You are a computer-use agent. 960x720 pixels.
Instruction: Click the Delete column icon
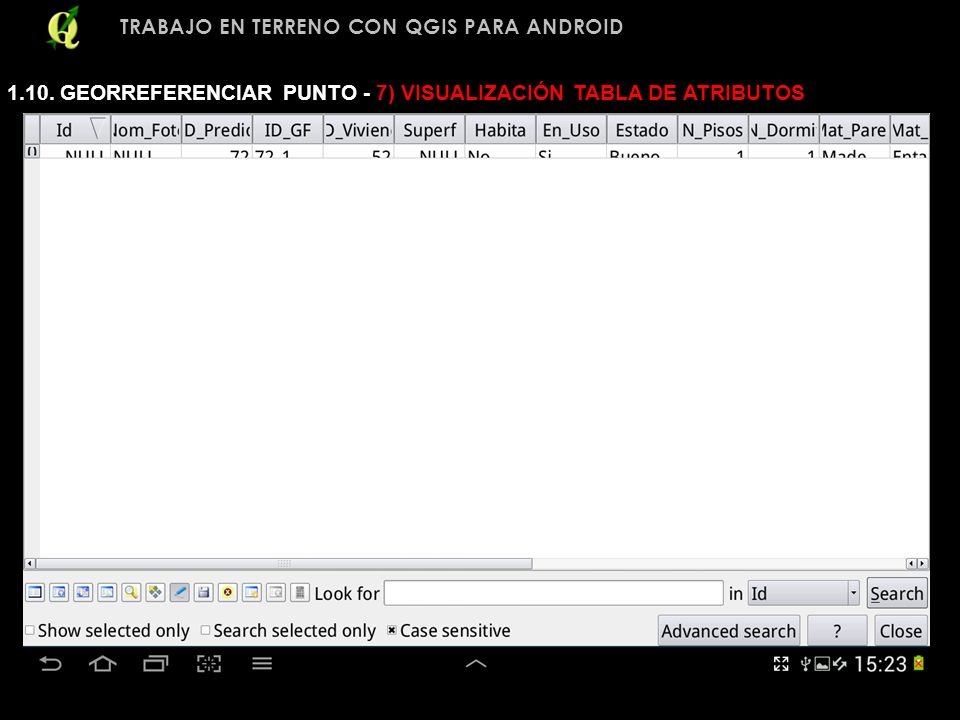276,593
